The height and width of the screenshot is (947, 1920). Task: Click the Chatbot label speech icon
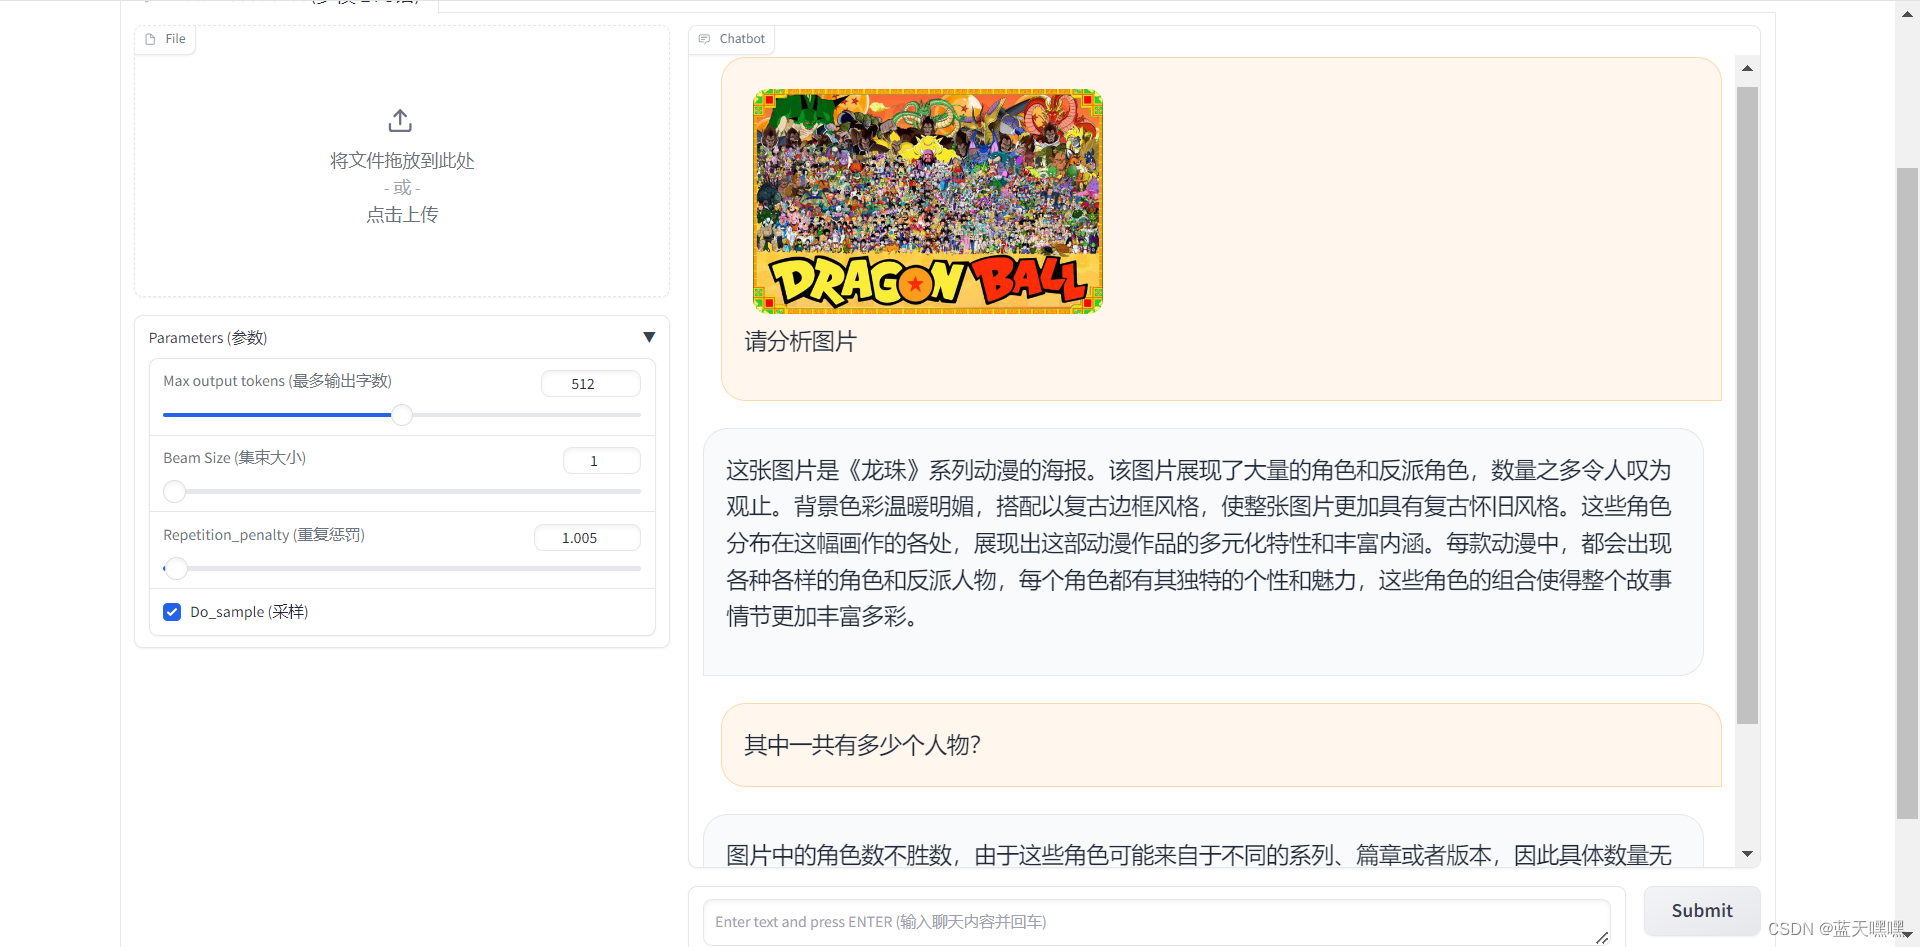pos(704,39)
